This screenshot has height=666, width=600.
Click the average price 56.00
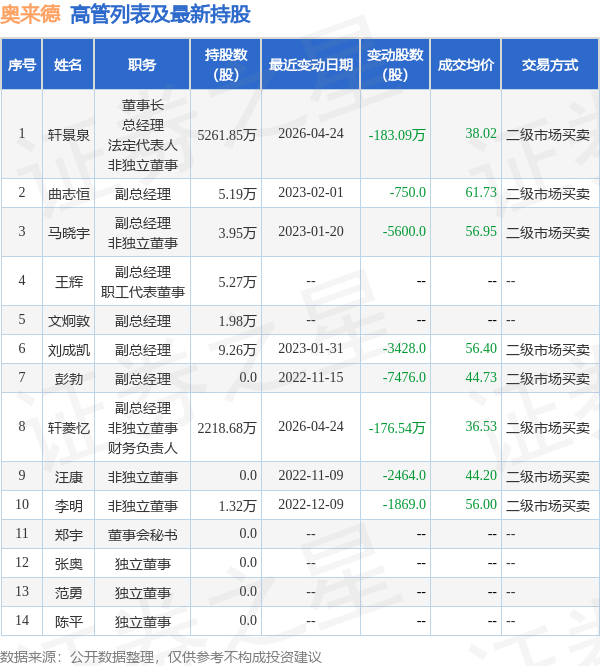click(481, 504)
